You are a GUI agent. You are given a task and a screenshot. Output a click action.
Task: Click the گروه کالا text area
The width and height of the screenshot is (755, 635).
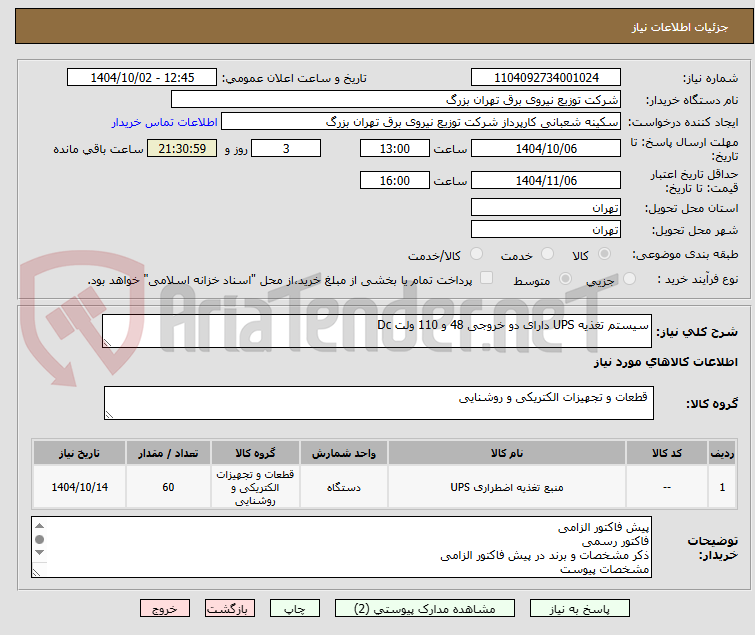(x=379, y=403)
